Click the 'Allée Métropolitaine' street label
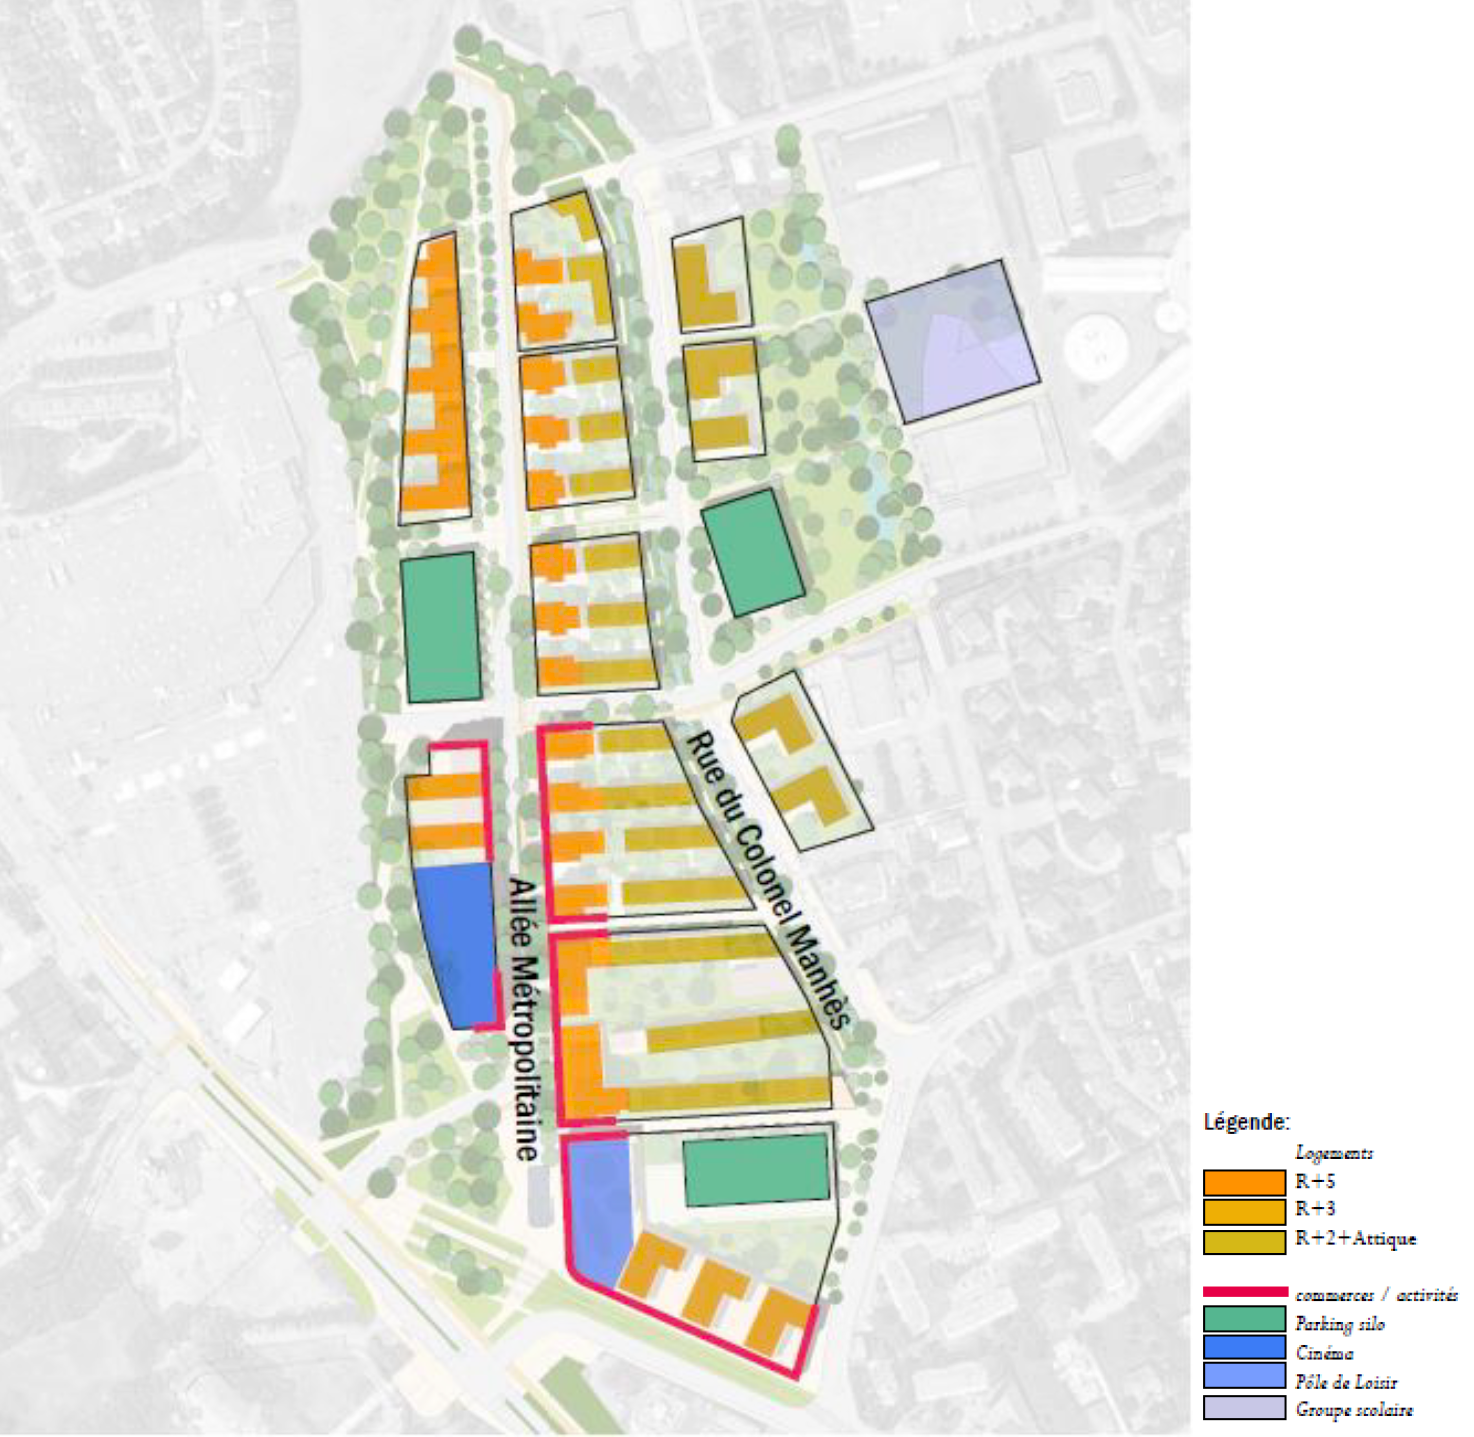 click(525, 1019)
